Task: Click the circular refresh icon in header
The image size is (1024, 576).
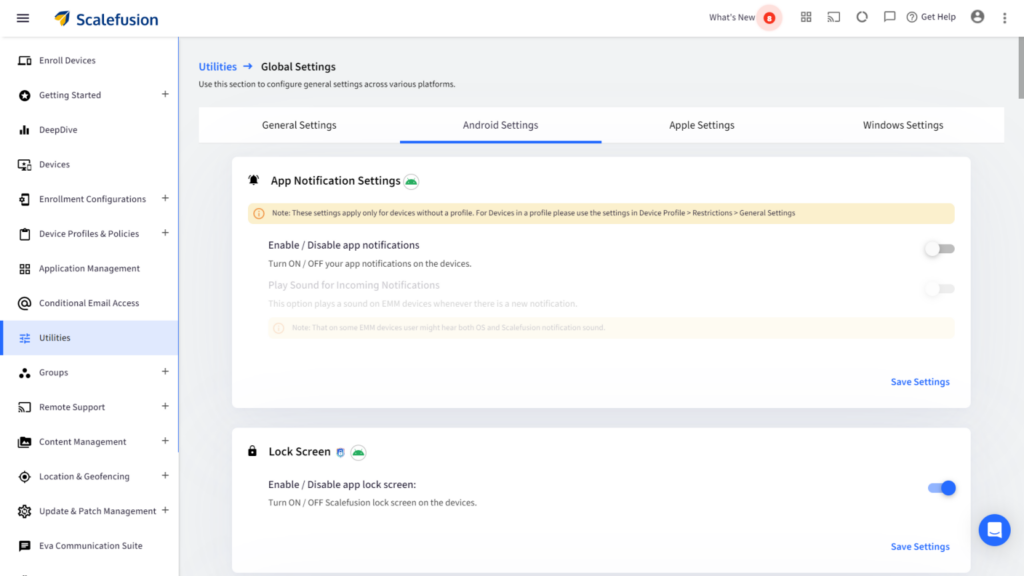Action: (x=862, y=17)
